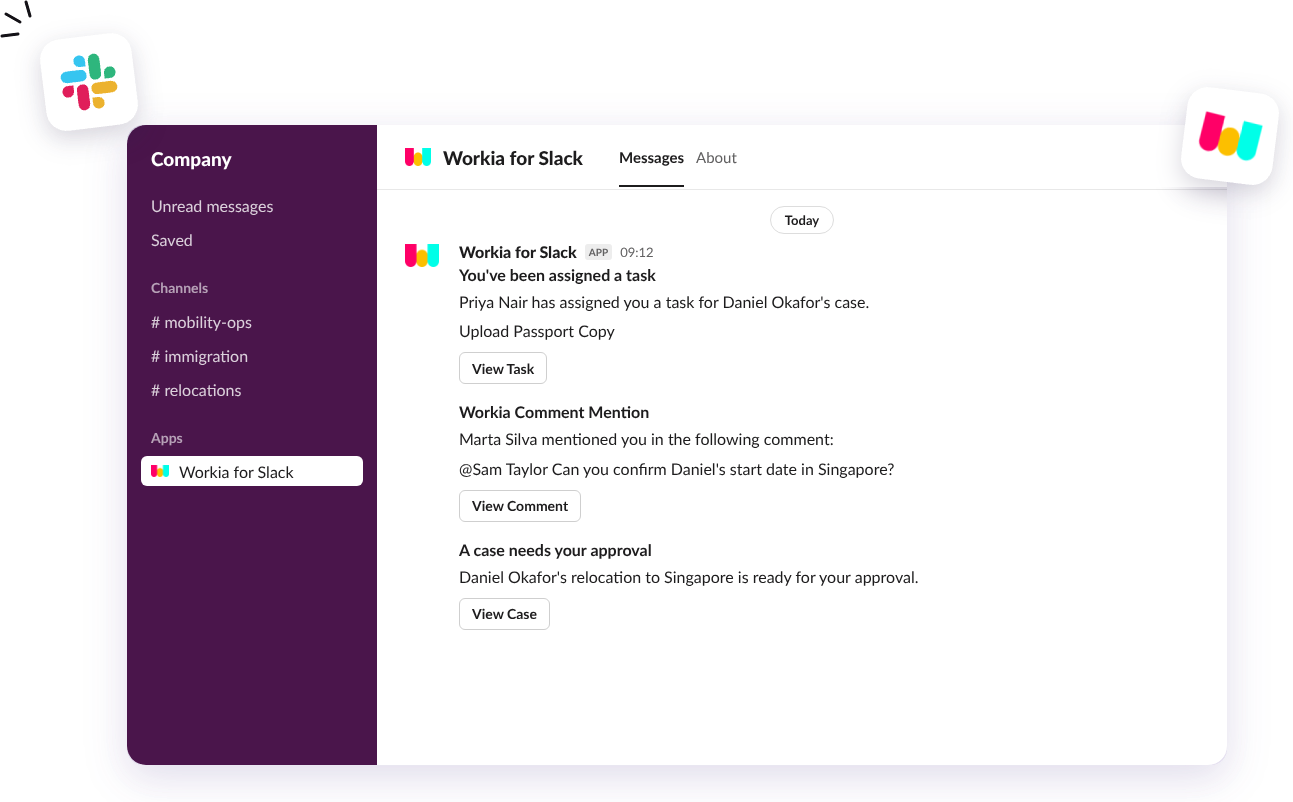Image resolution: width=1293 pixels, height=802 pixels.
Task: Click the View Comment button
Action: [x=520, y=506]
